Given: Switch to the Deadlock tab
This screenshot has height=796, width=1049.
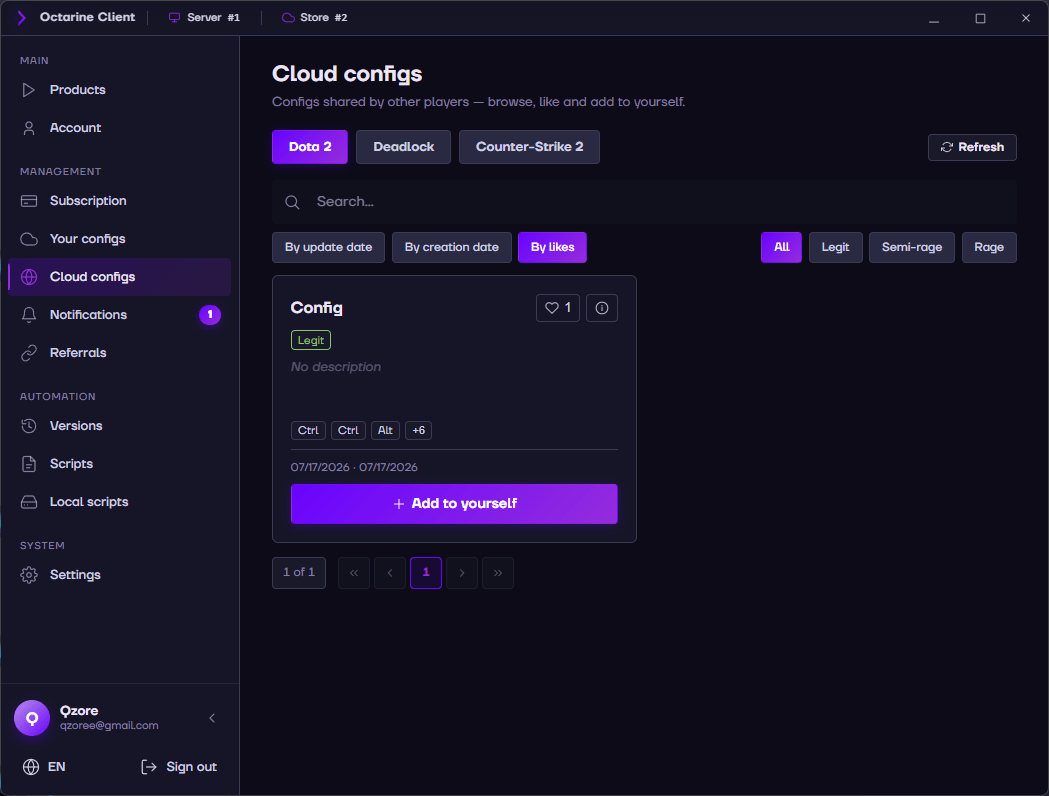Looking at the screenshot, I should pyautogui.click(x=403, y=147).
